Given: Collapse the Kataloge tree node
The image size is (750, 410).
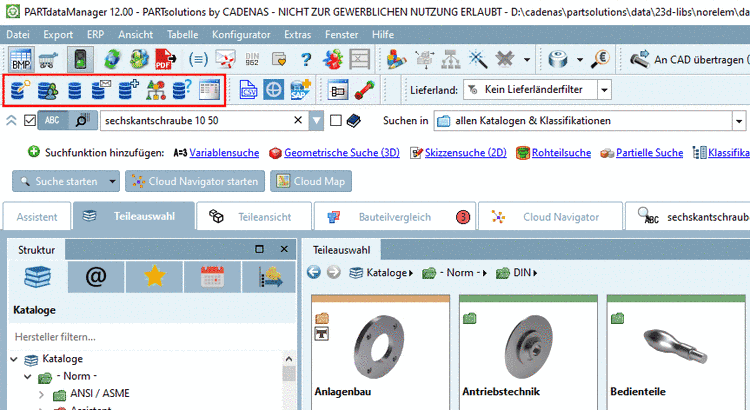Looking at the screenshot, I should point(14,359).
